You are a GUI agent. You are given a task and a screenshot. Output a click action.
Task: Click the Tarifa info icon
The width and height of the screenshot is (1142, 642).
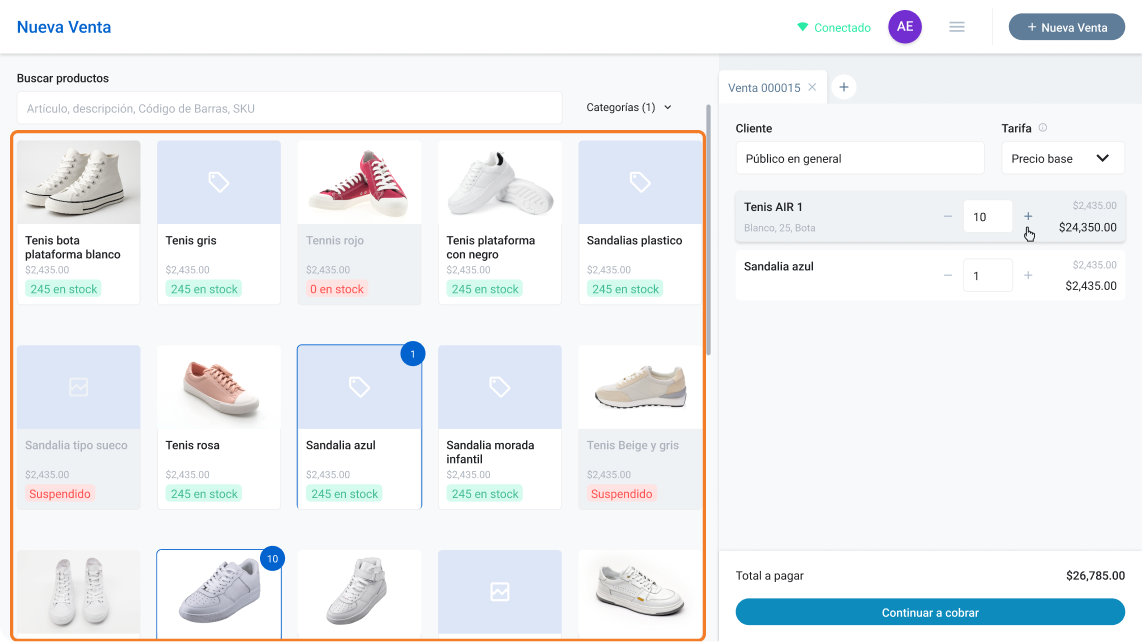pos(1043,128)
